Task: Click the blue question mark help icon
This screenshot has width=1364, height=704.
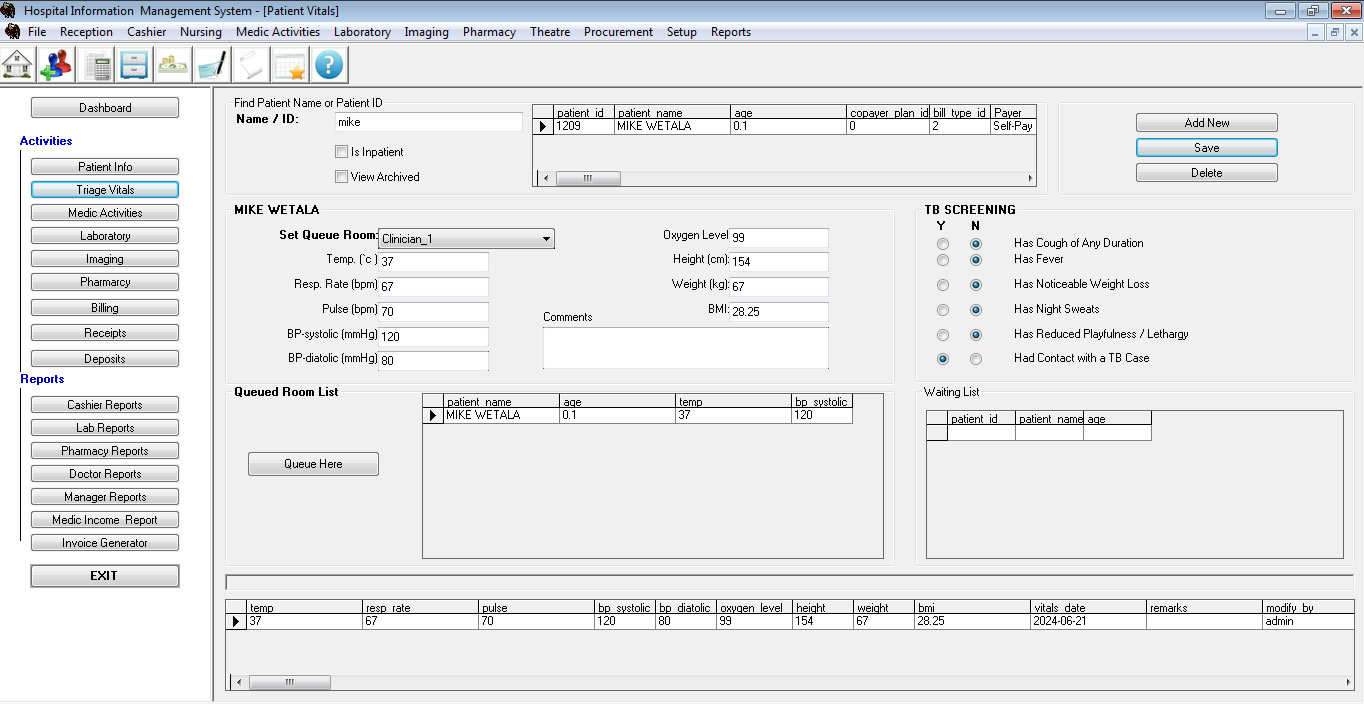Action: (x=329, y=65)
